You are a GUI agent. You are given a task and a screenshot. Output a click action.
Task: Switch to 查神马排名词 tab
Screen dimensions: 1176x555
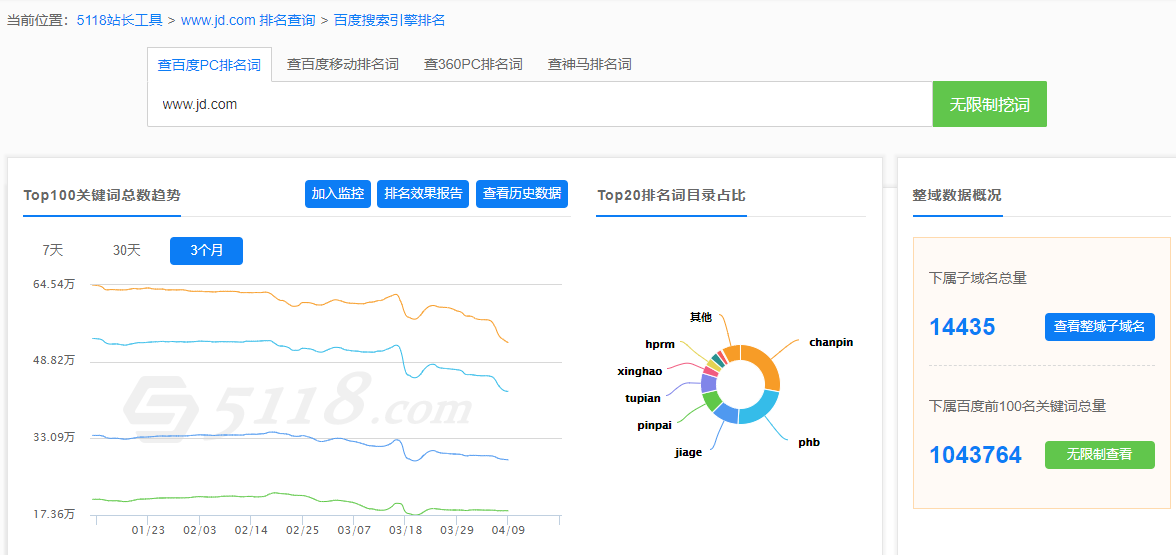click(590, 64)
